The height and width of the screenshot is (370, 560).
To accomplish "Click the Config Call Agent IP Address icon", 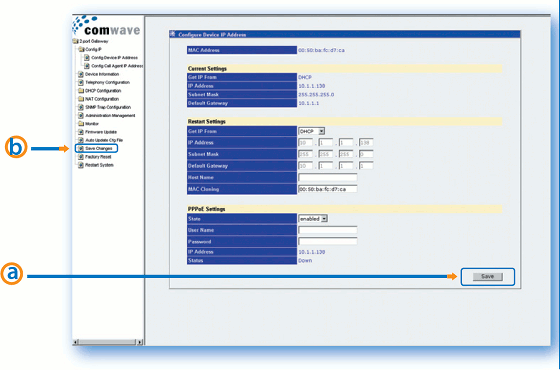I will click(87, 66).
